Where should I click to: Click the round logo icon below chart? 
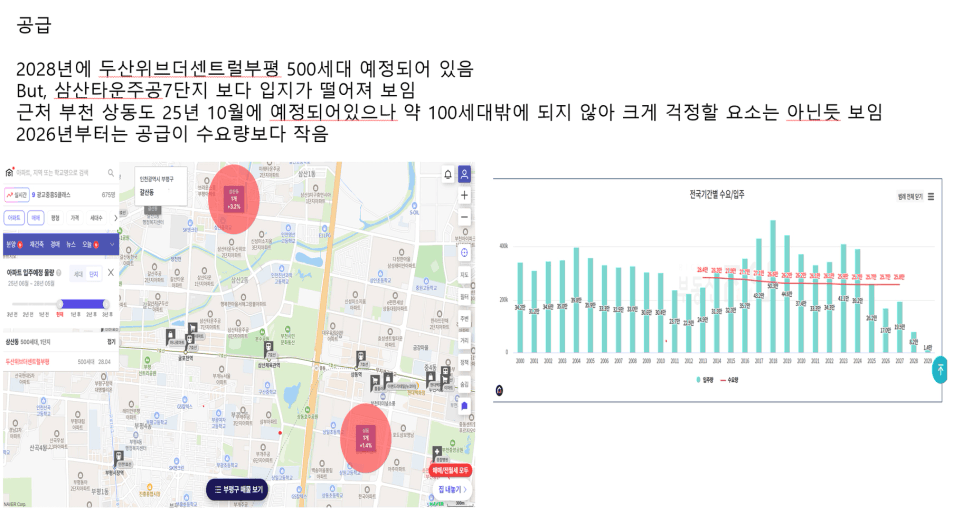pyautogui.click(x=500, y=390)
